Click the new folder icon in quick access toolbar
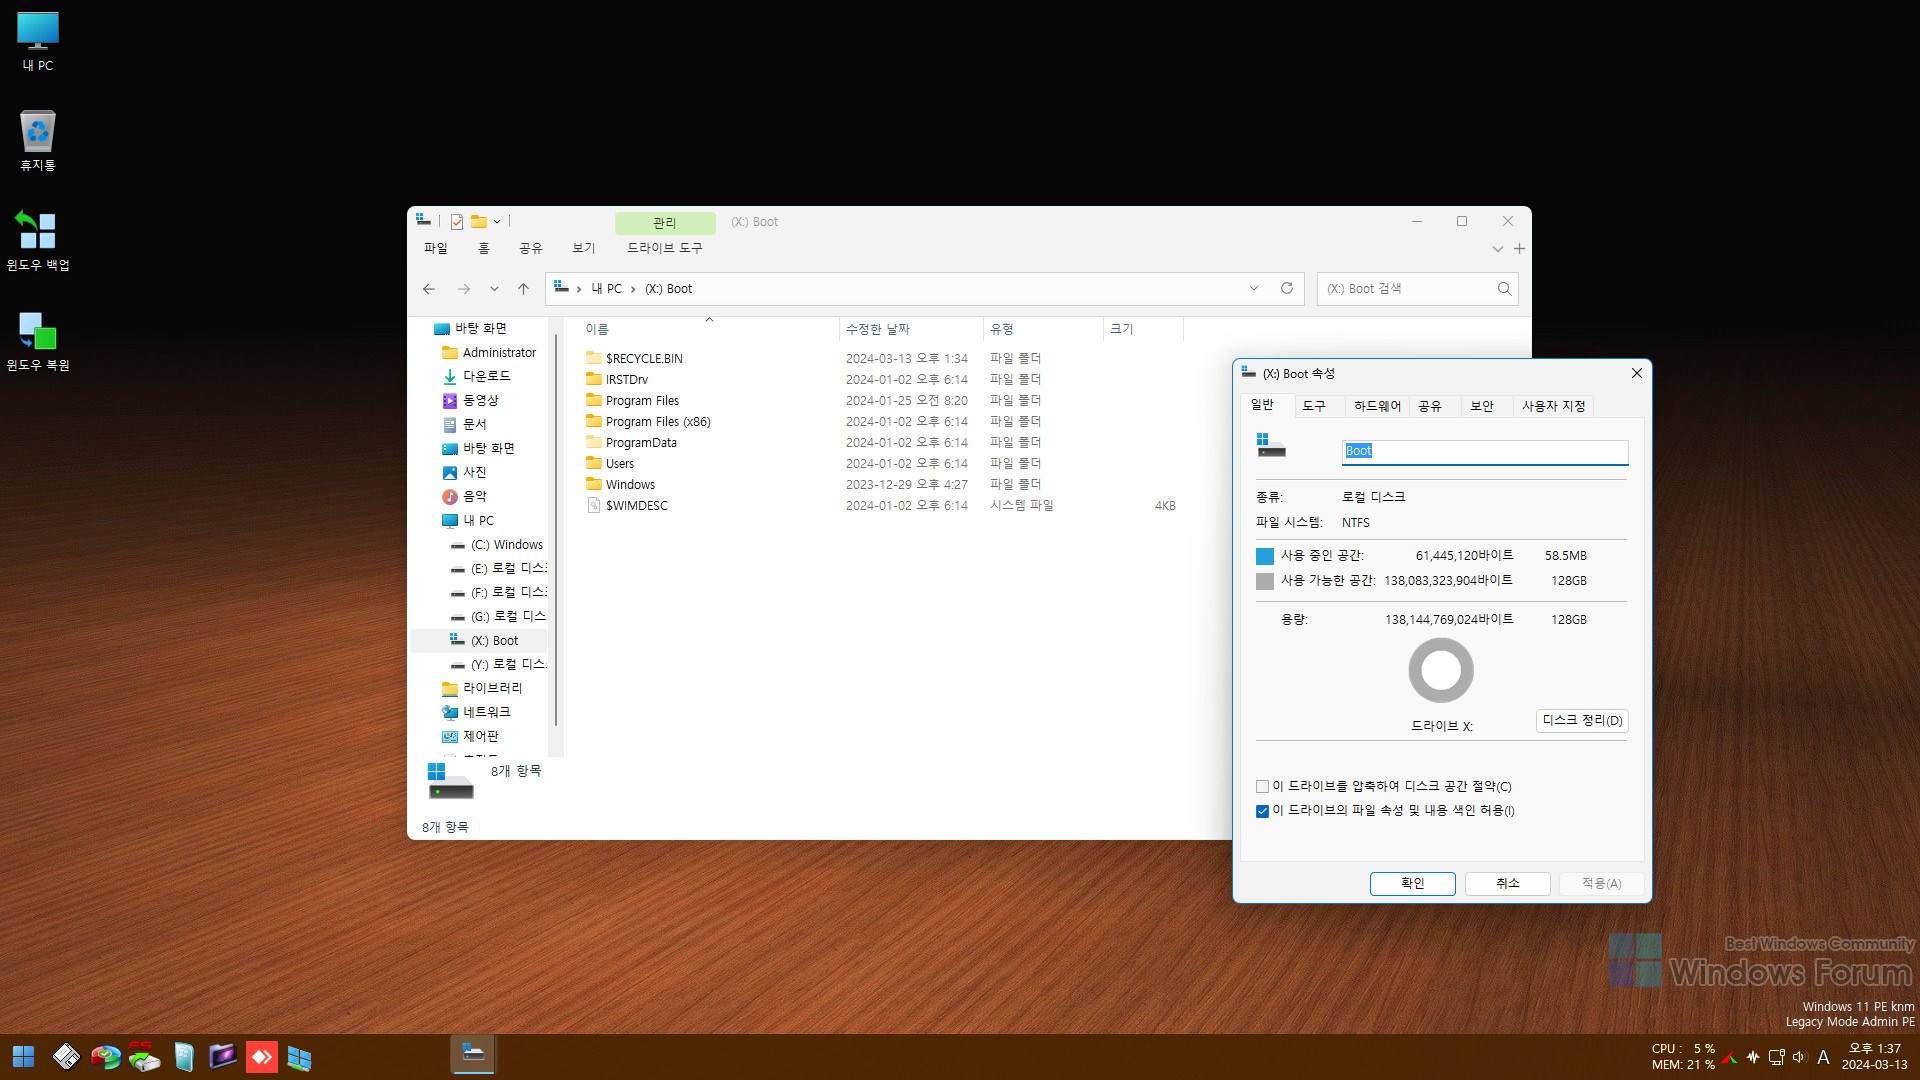Screen dimensions: 1920x1080 tap(479, 222)
